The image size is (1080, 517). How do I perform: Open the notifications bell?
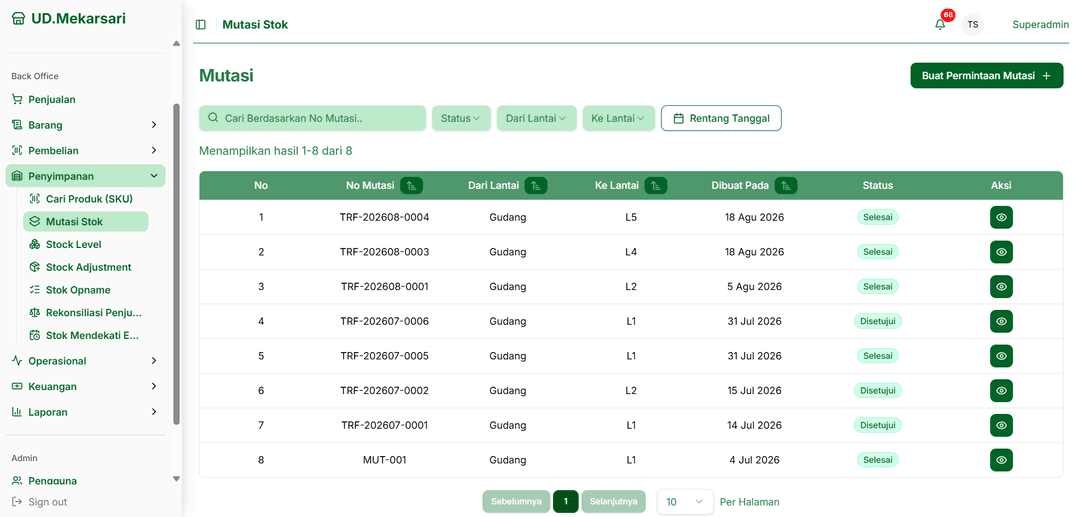click(x=940, y=25)
